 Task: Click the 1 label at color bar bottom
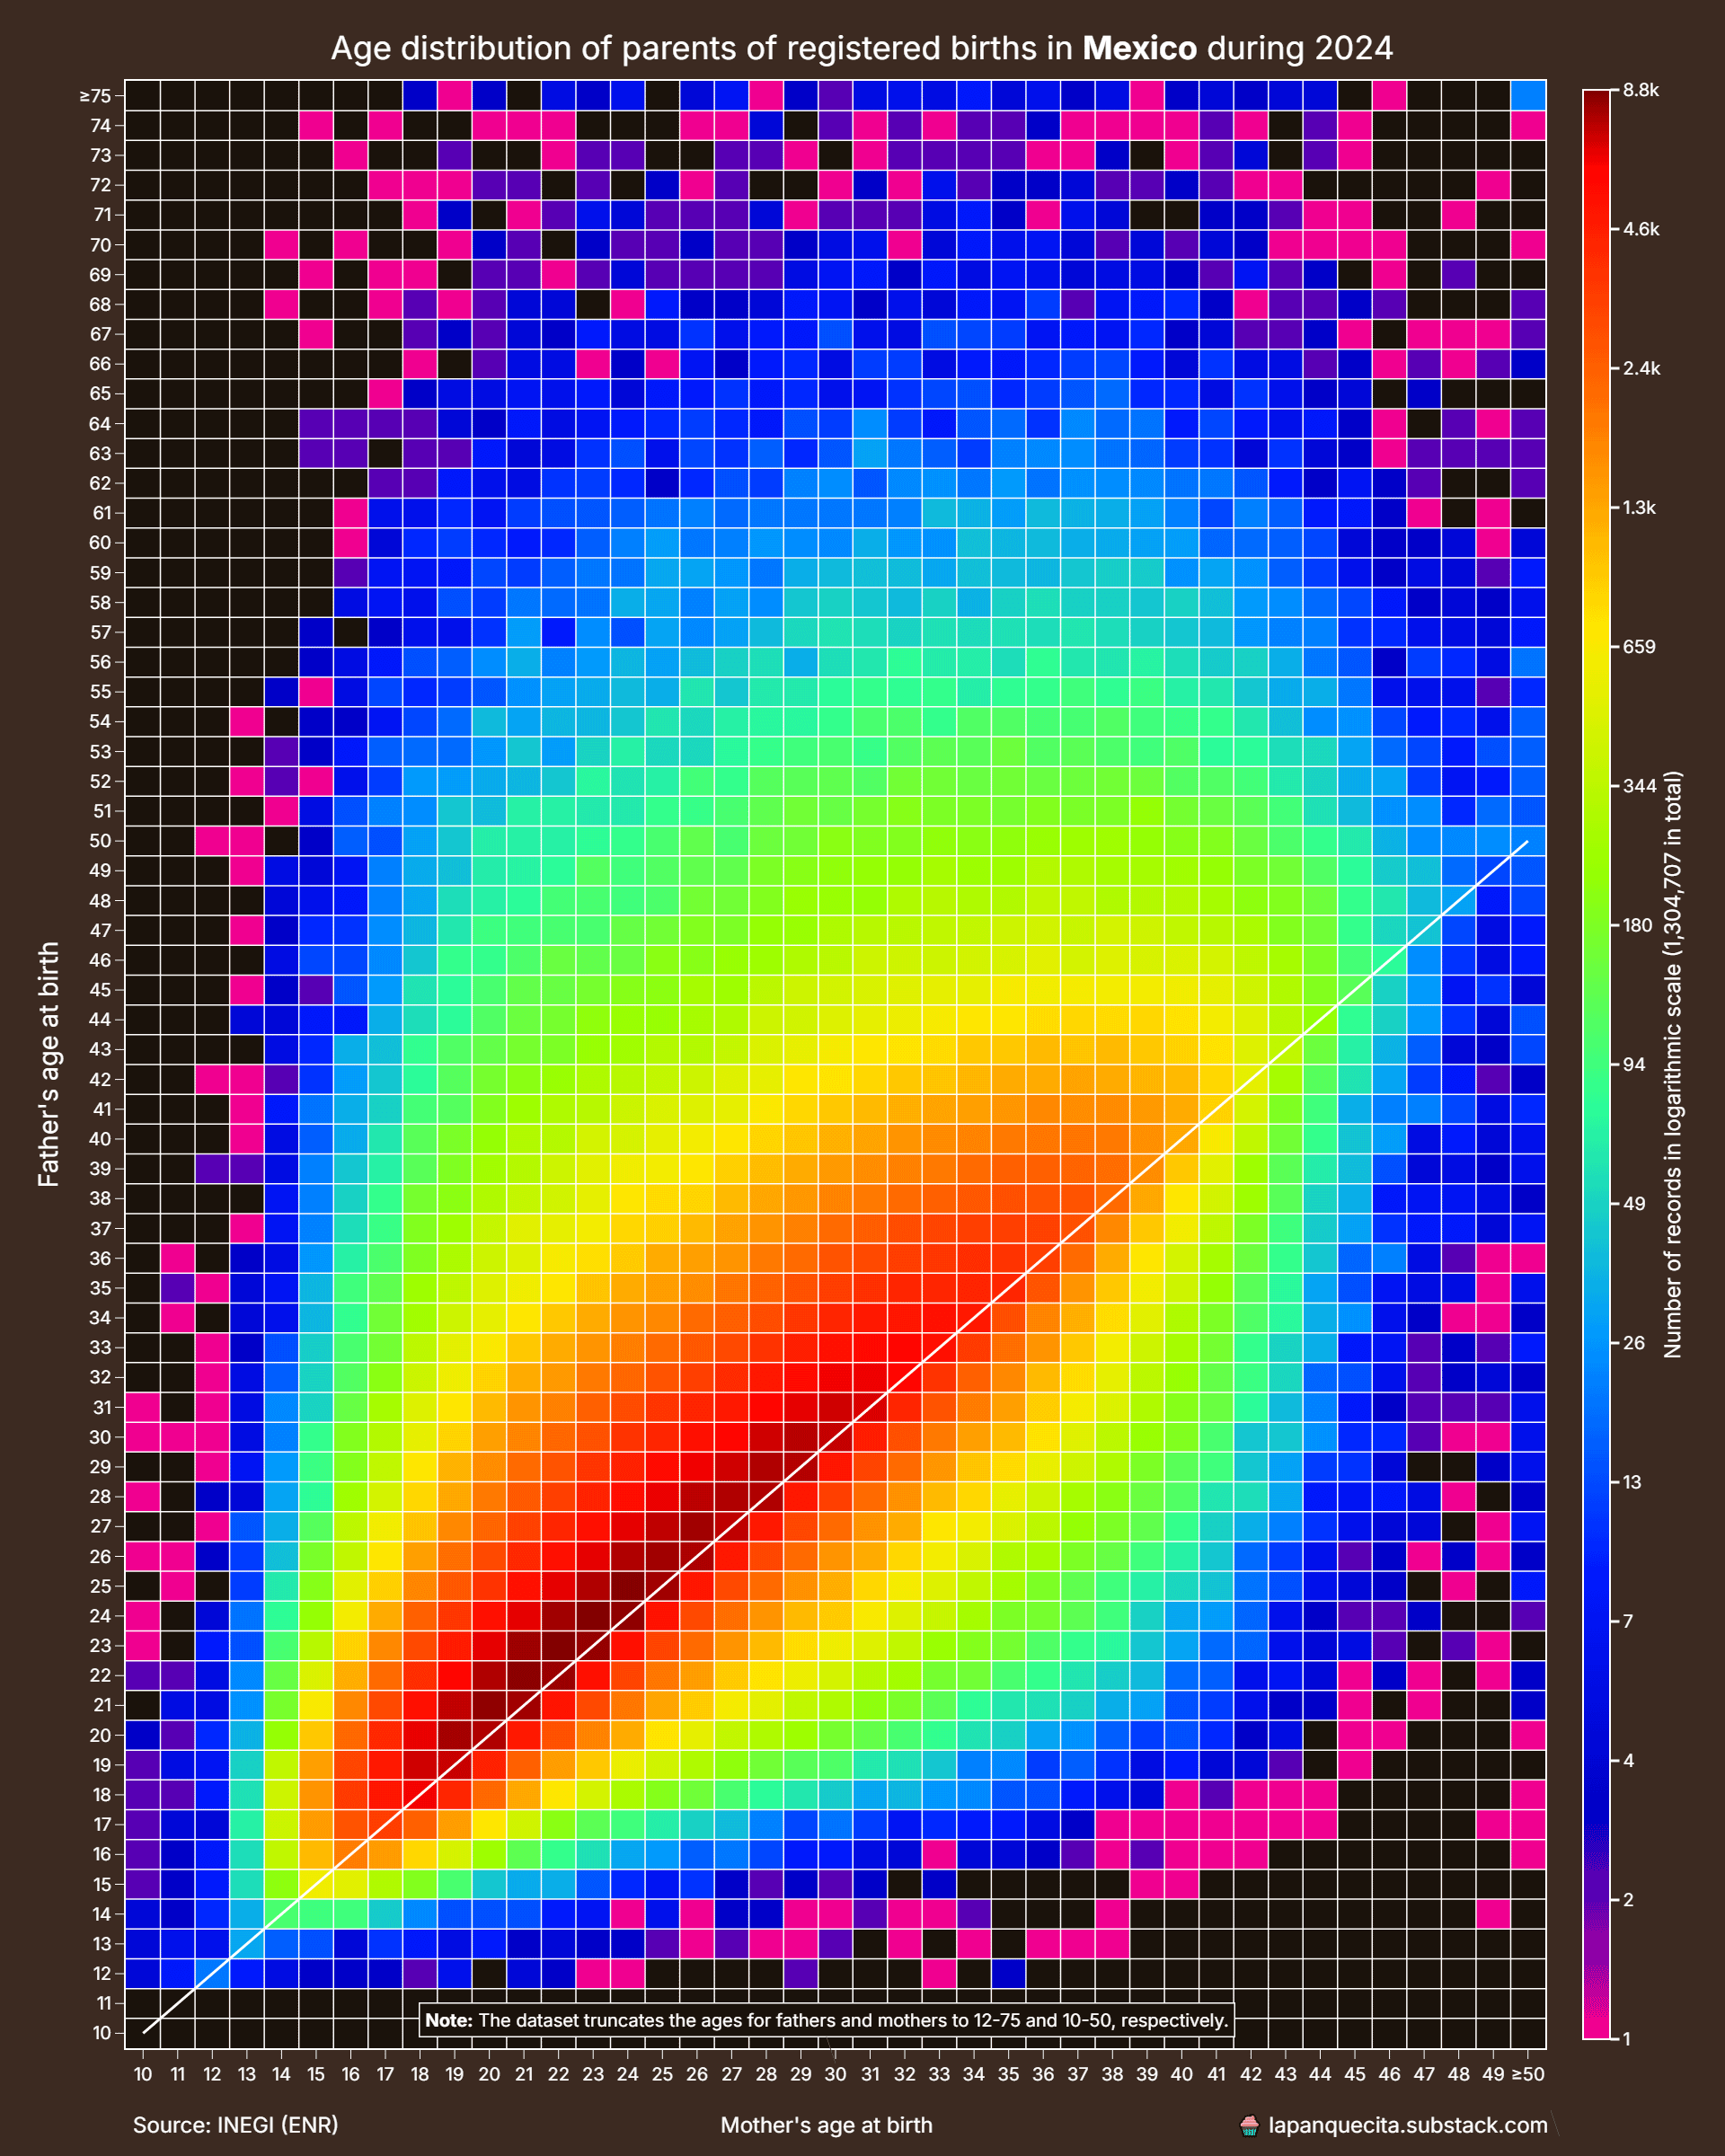click(1628, 2039)
